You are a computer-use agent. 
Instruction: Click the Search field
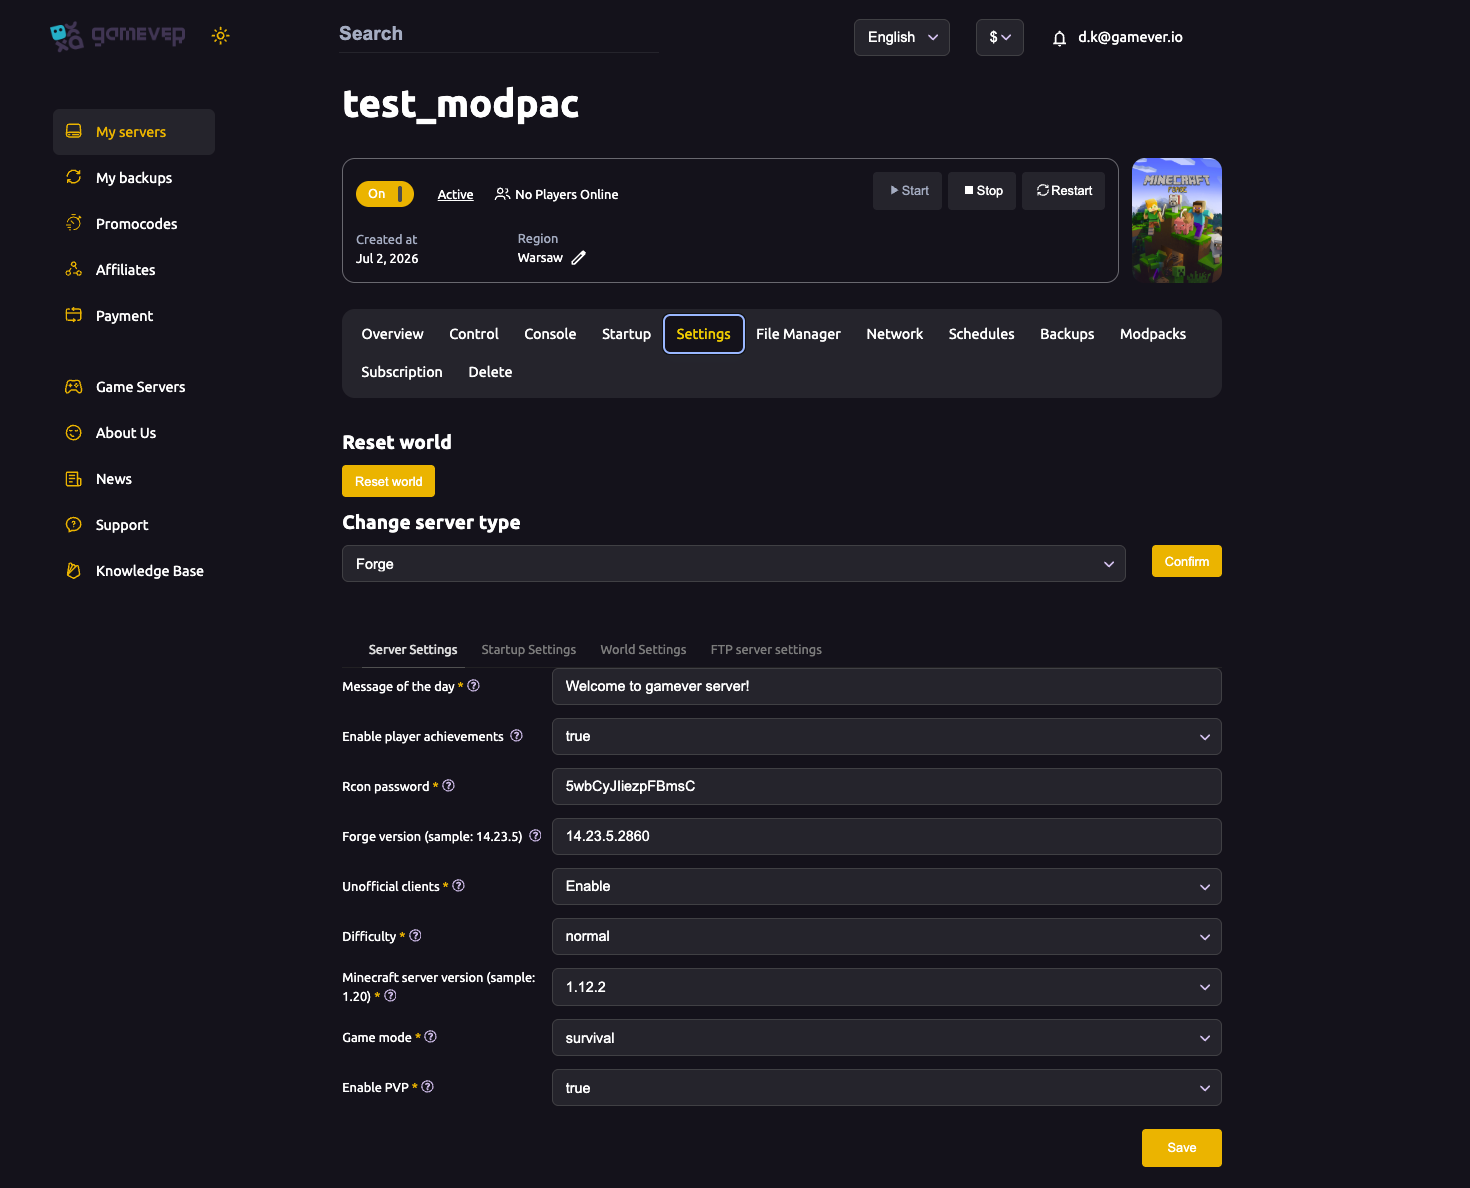(x=498, y=34)
